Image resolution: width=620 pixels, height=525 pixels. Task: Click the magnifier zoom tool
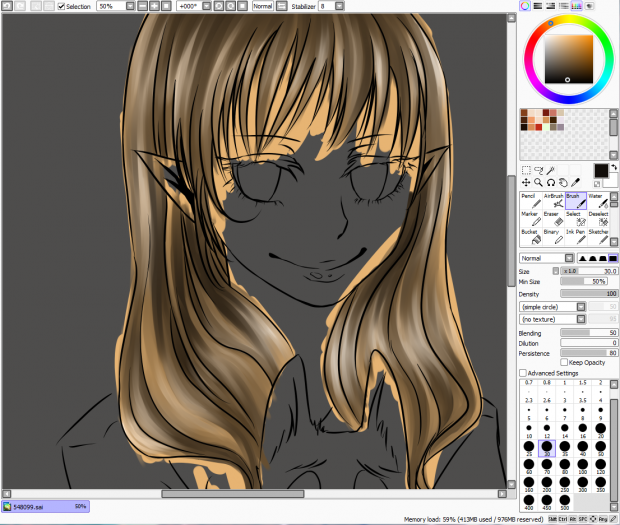point(539,183)
